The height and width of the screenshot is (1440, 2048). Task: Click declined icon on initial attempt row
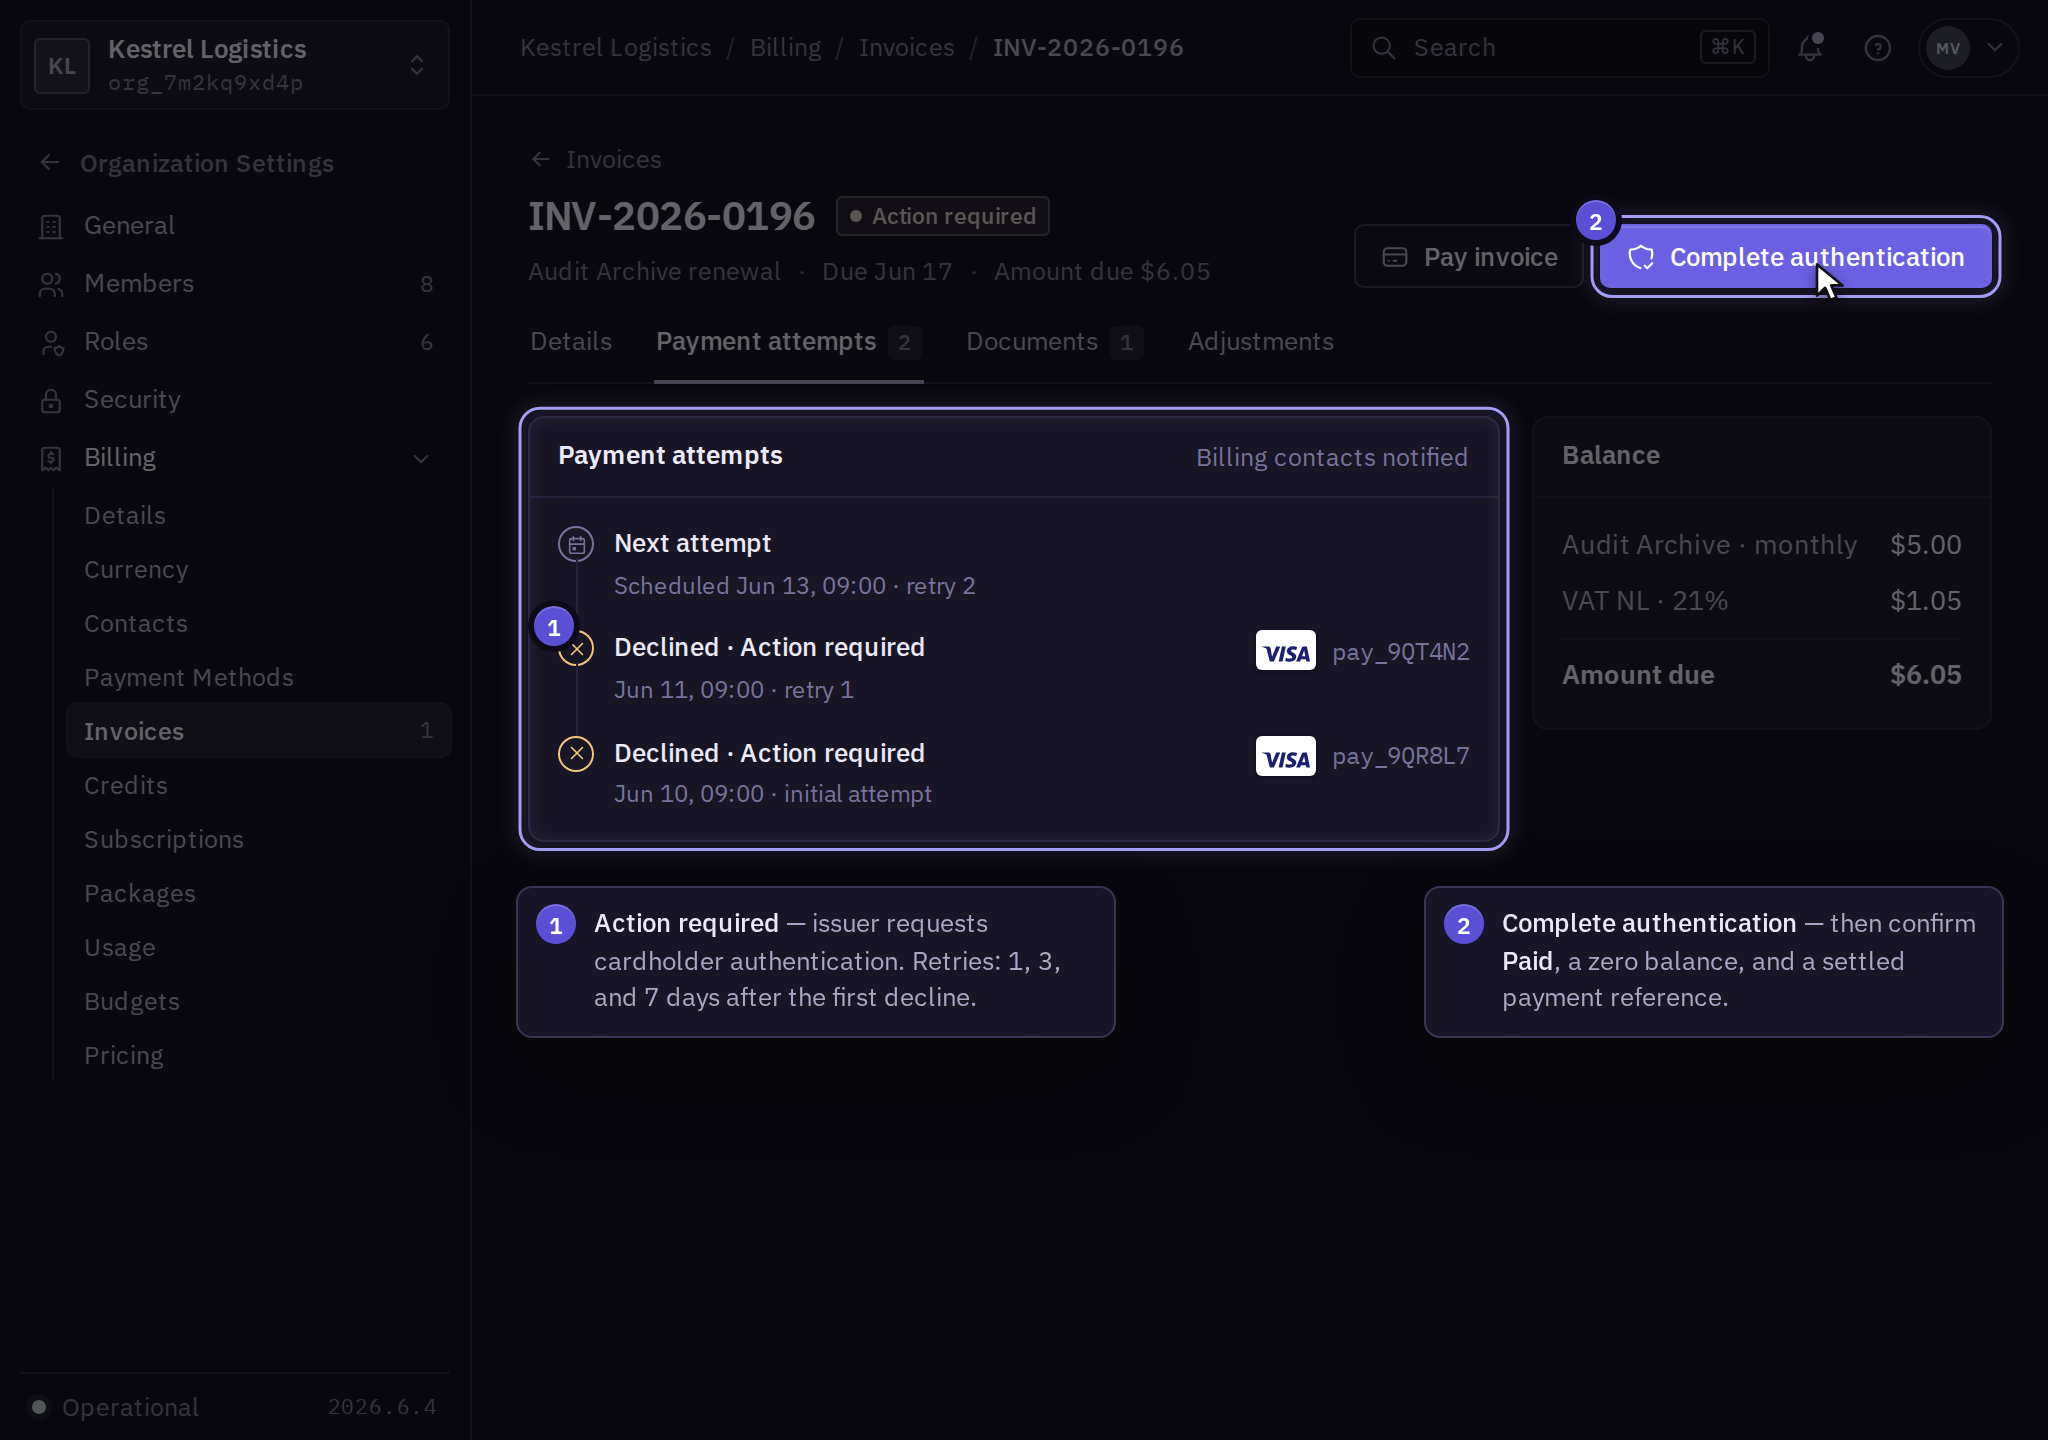[x=576, y=753]
